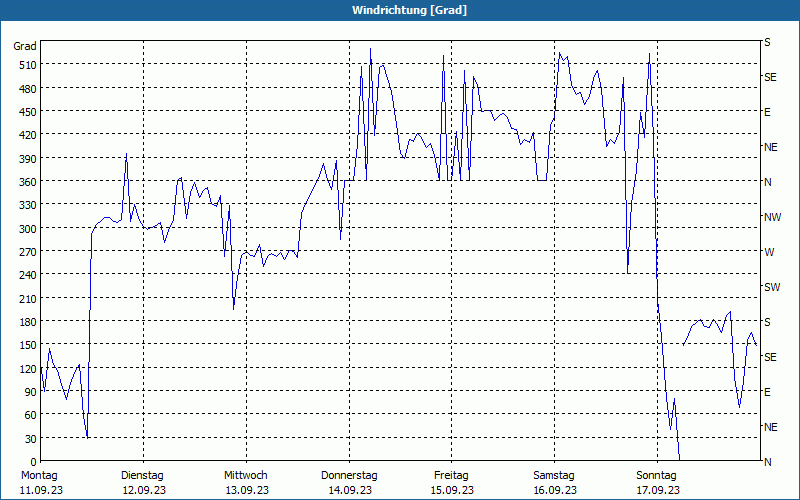The width and height of the screenshot is (800, 500).
Task: Click the 360 value on degree axis
Action: click(28, 182)
